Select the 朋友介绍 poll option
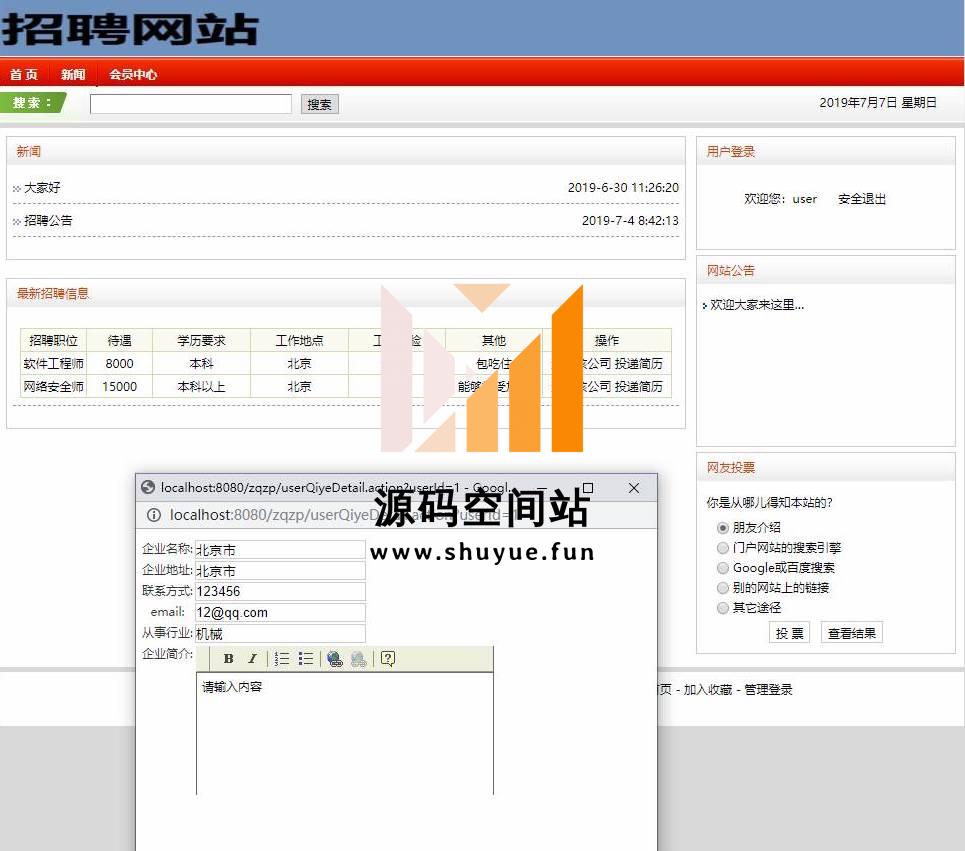The image size is (965, 851). coord(723,528)
